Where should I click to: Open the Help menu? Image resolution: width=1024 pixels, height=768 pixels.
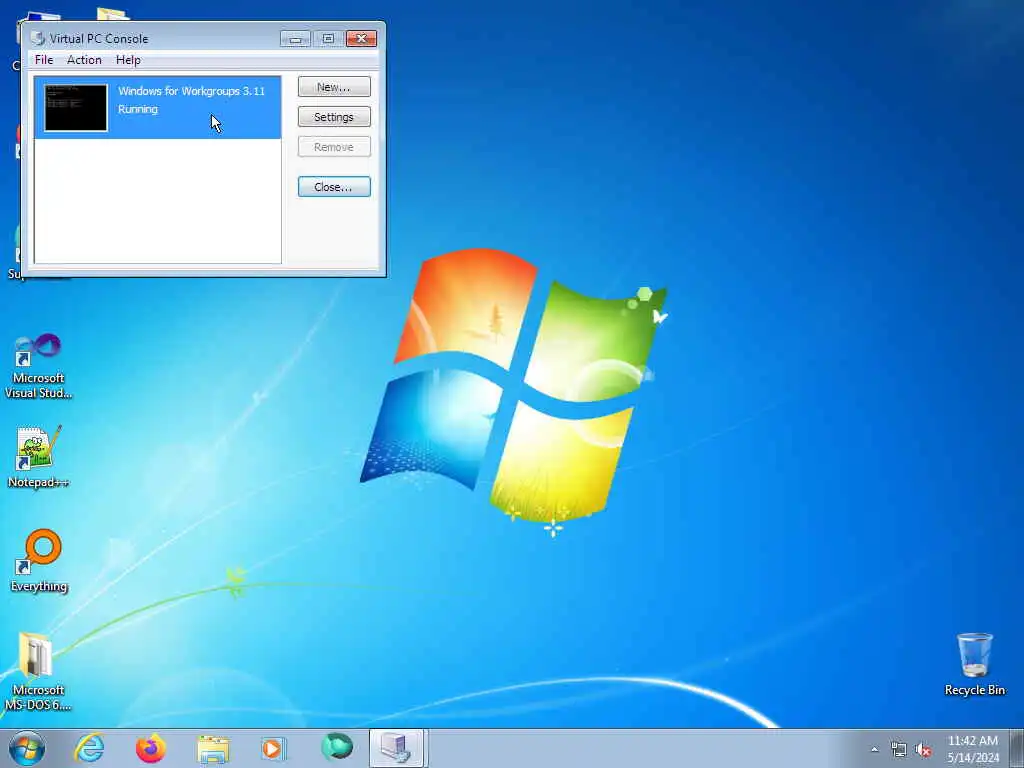coord(128,60)
